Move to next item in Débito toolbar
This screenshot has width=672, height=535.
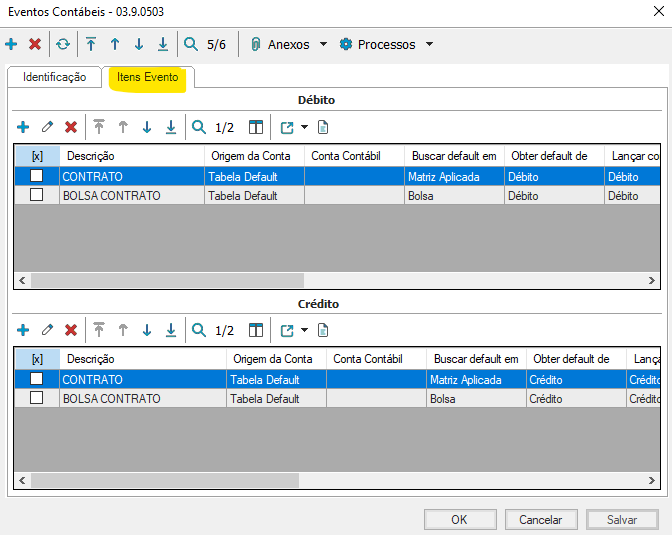(147, 127)
